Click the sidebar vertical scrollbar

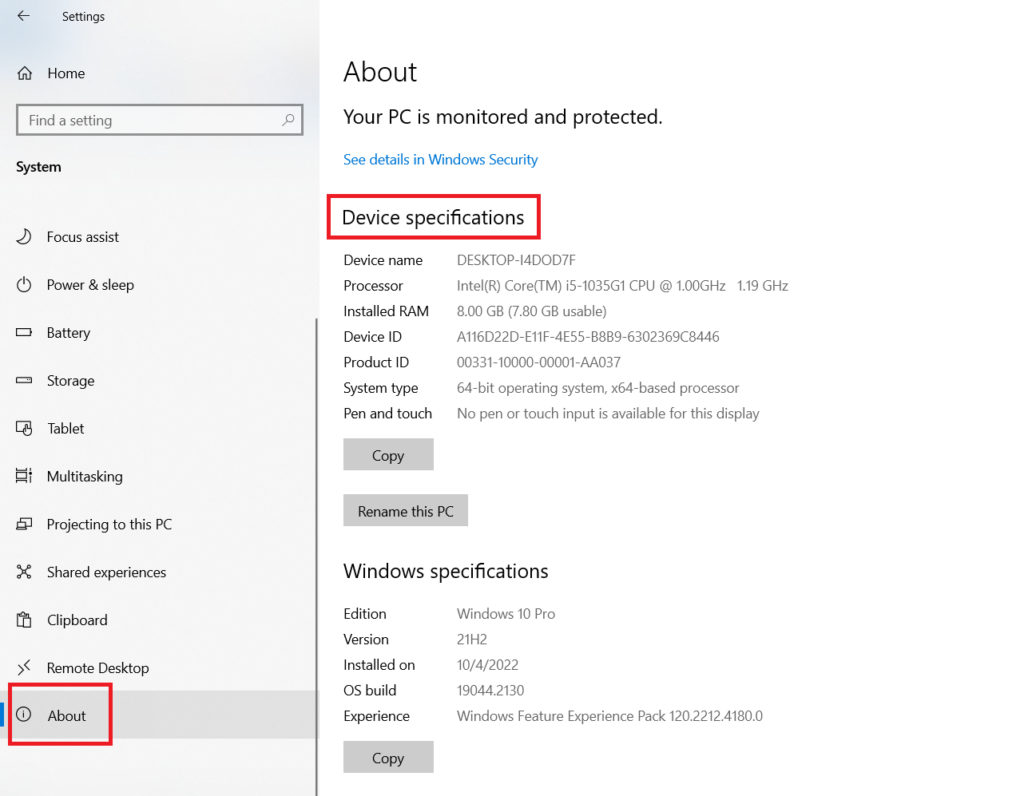pyautogui.click(x=317, y=555)
